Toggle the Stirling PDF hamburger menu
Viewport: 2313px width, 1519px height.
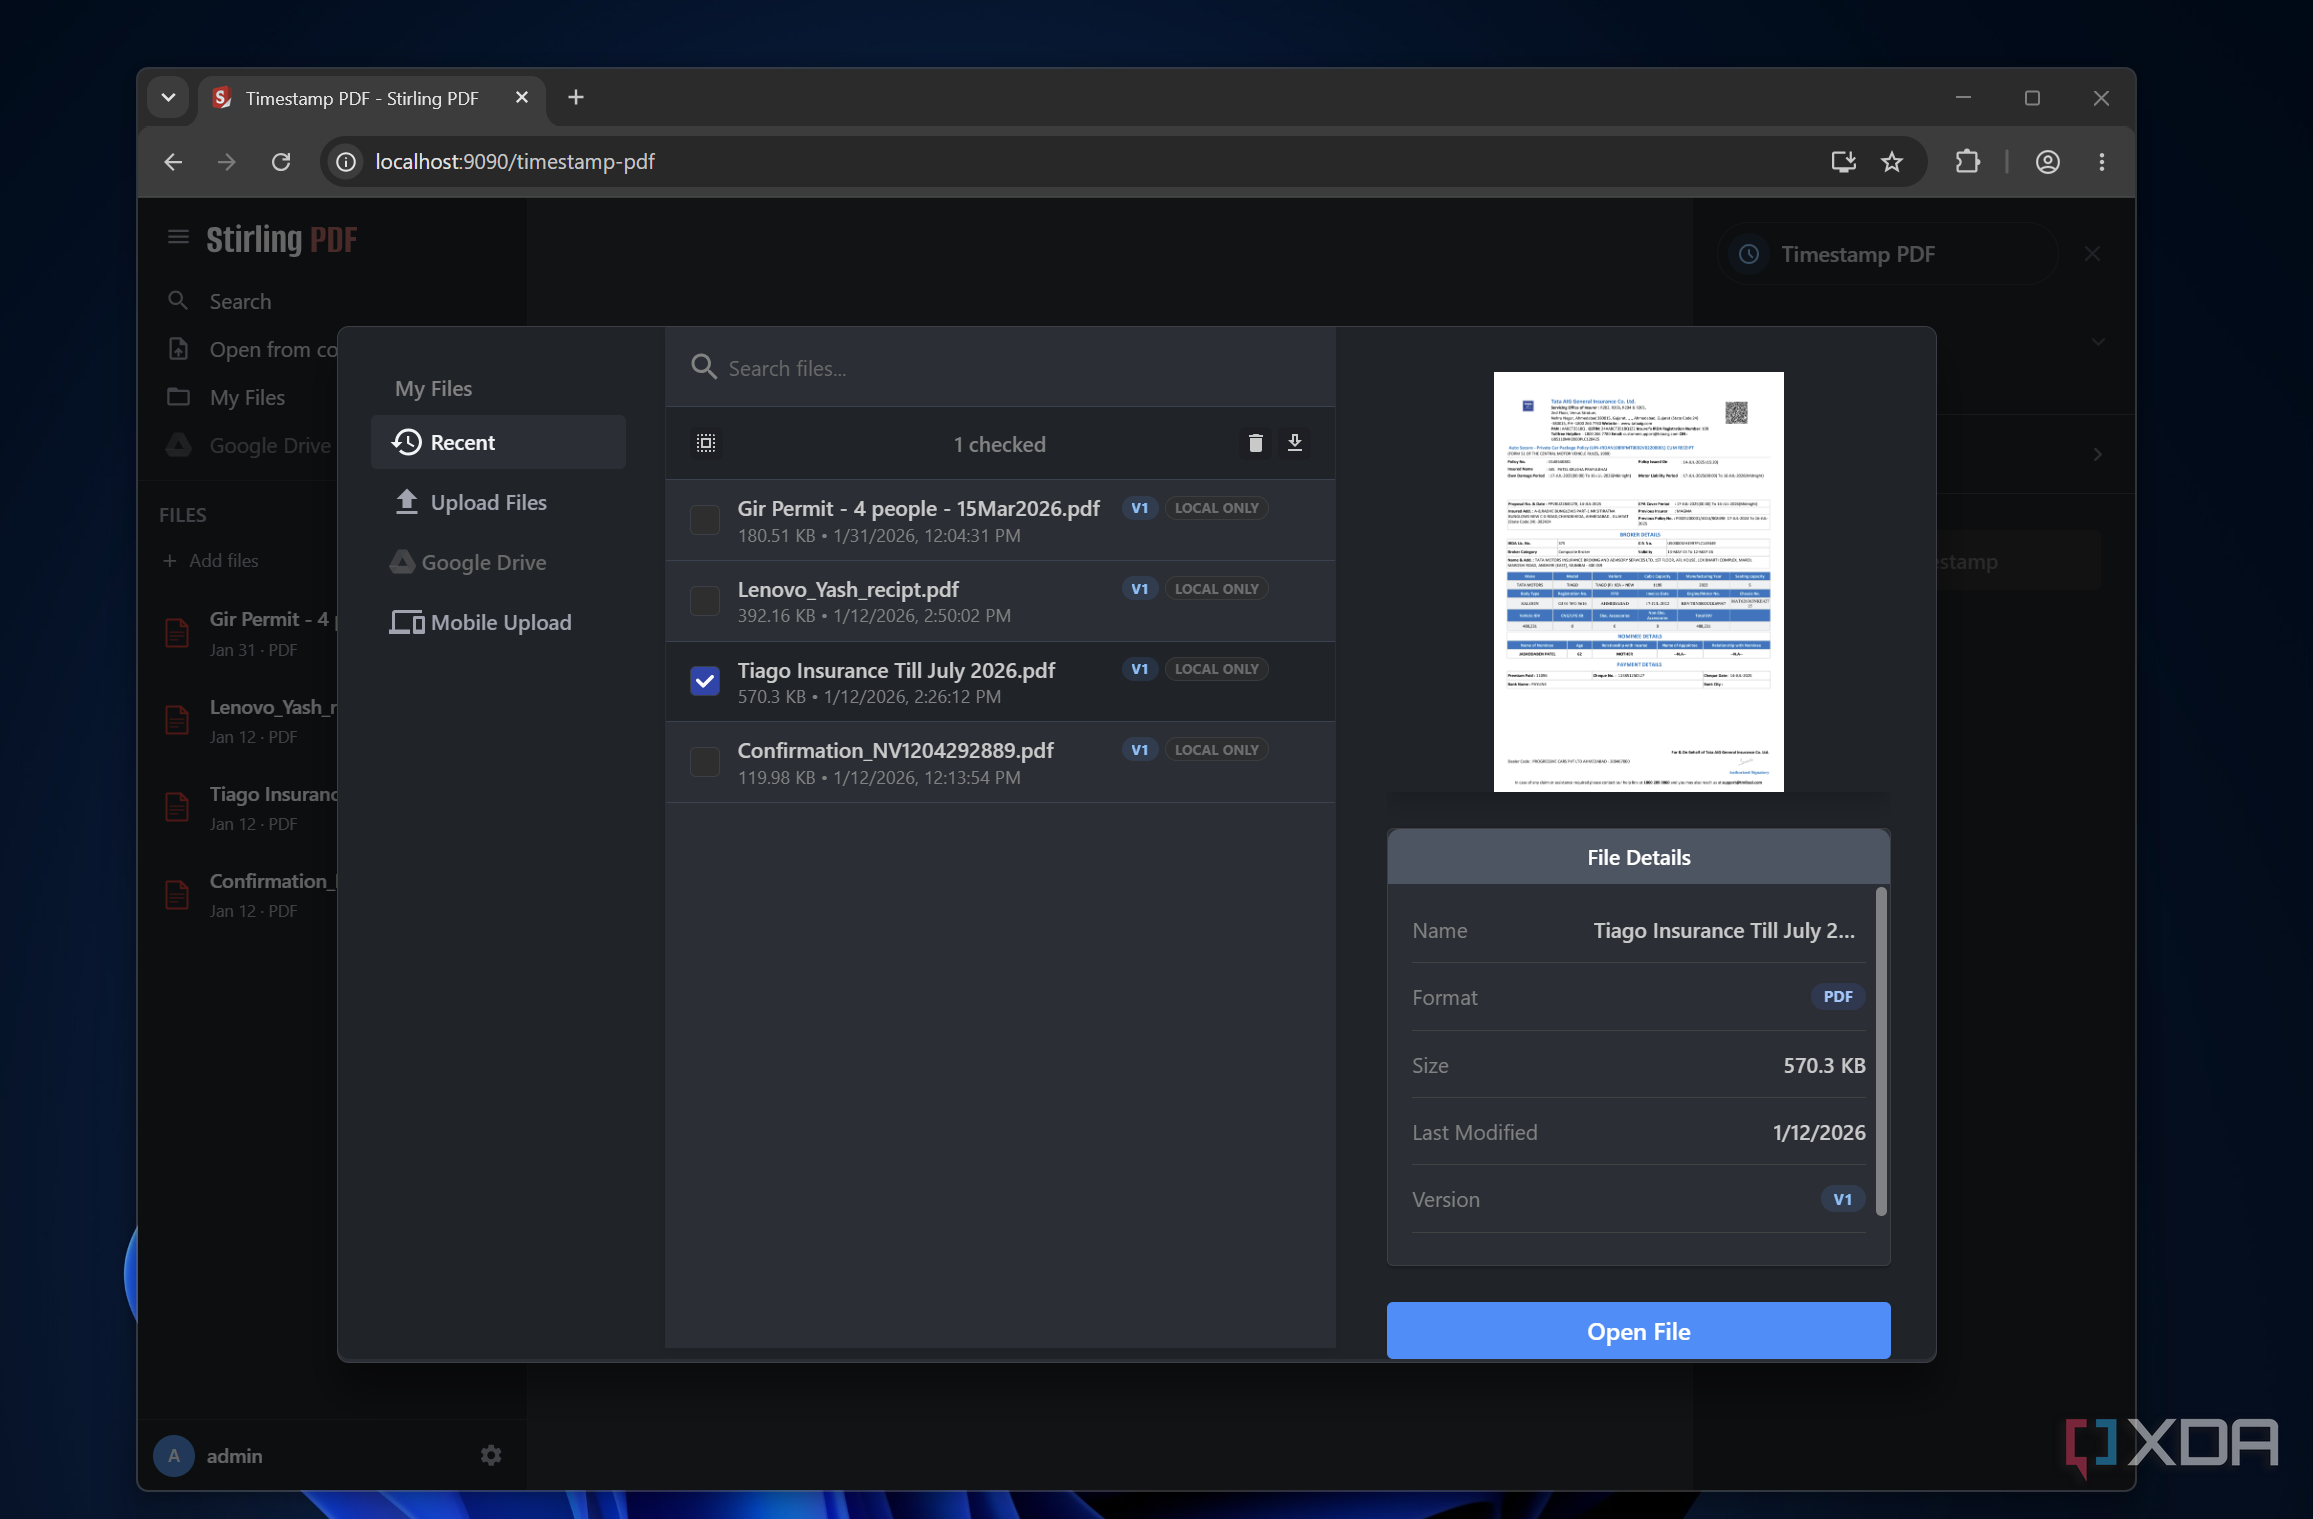(178, 237)
